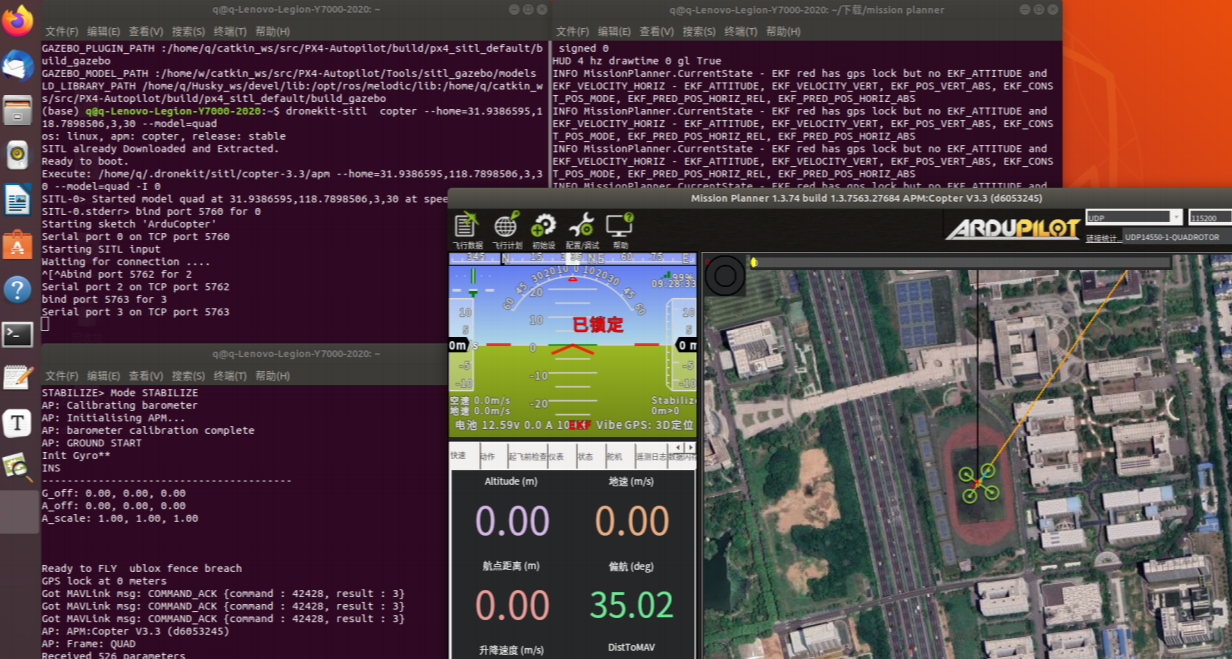Open Thunderbird mail from the dock
The height and width of the screenshot is (659, 1232).
click(x=17, y=65)
